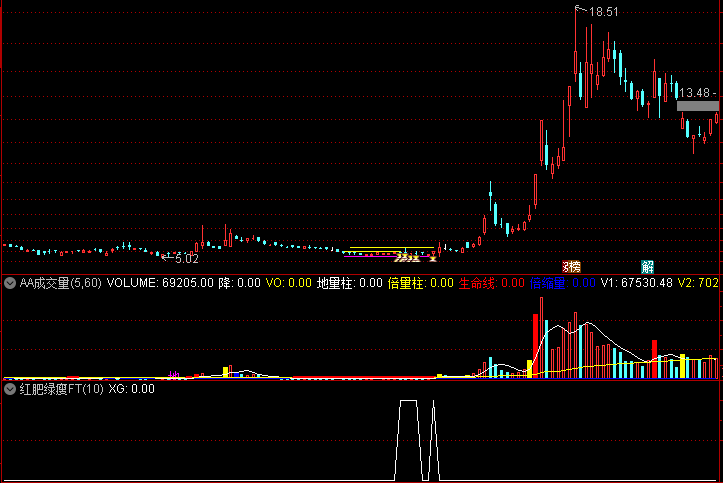Collapse the 红肥绿瘦FT indicator panel arrow
The height and width of the screenshot is (483, 723).
pos(10,389)
